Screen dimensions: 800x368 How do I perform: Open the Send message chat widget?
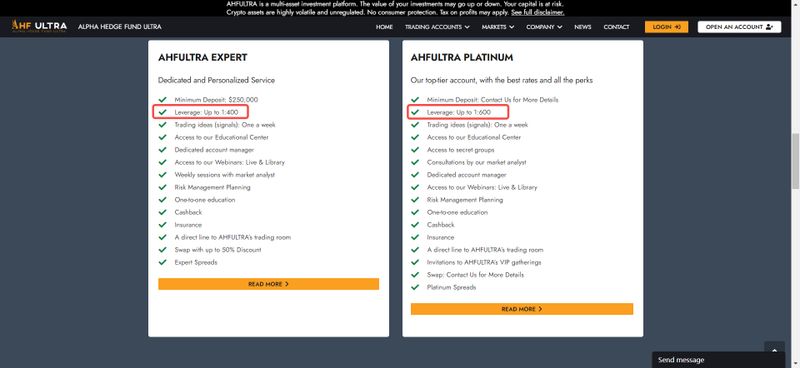coord(718,360)
